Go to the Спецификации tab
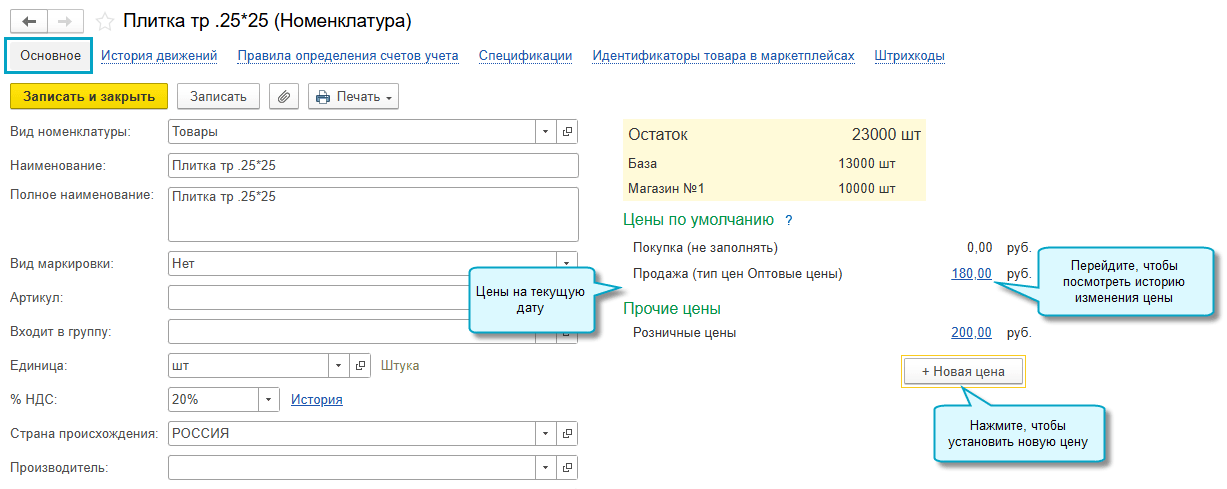The width and height of the screenshot is (1227, 489). coord(525,56)
